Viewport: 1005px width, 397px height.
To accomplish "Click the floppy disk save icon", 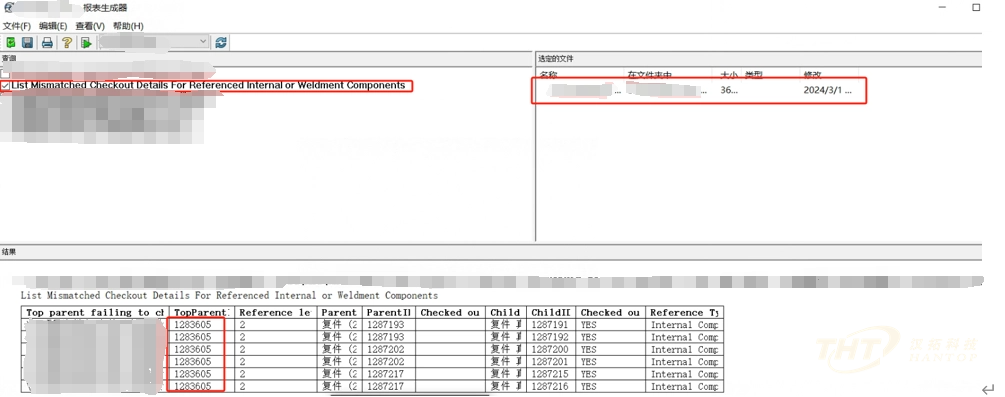I will 28,43.
